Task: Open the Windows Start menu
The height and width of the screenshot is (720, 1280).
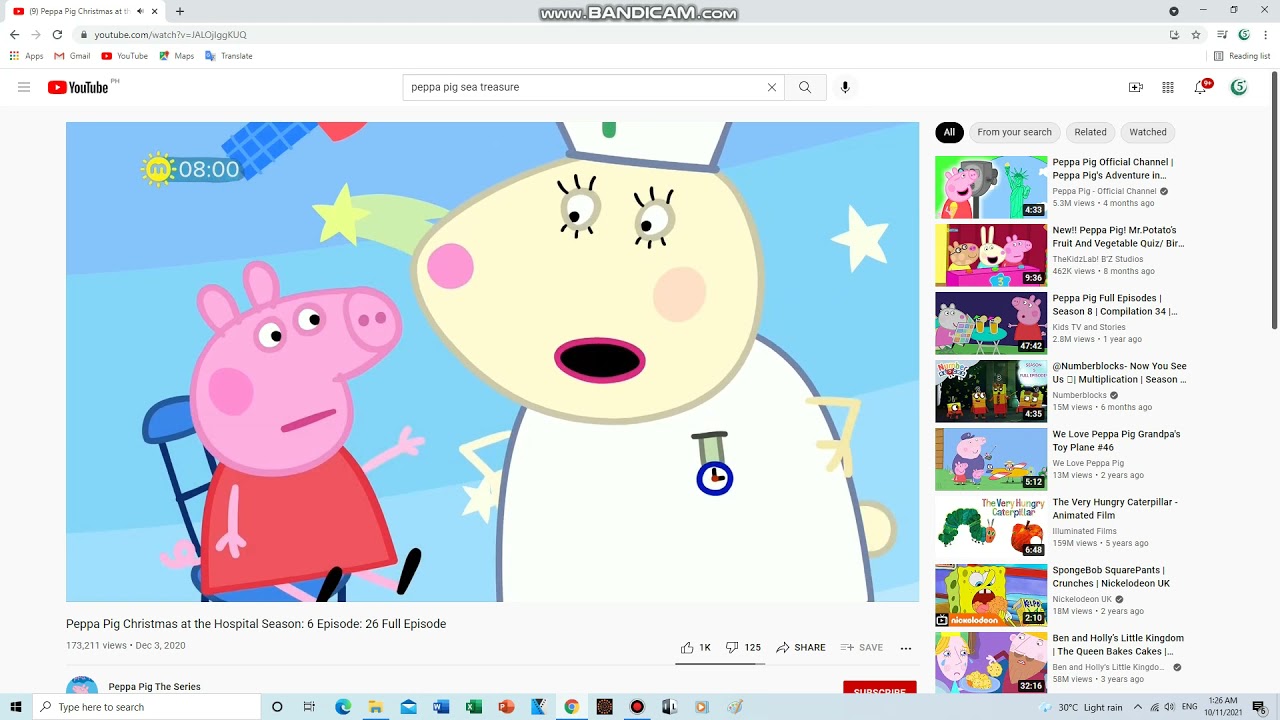Action: (x=16, y=707)
